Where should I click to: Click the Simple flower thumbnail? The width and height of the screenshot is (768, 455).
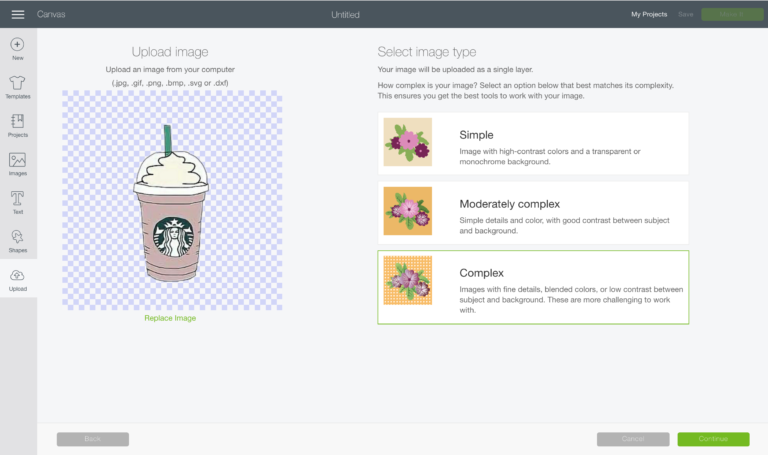coord(408,142)
